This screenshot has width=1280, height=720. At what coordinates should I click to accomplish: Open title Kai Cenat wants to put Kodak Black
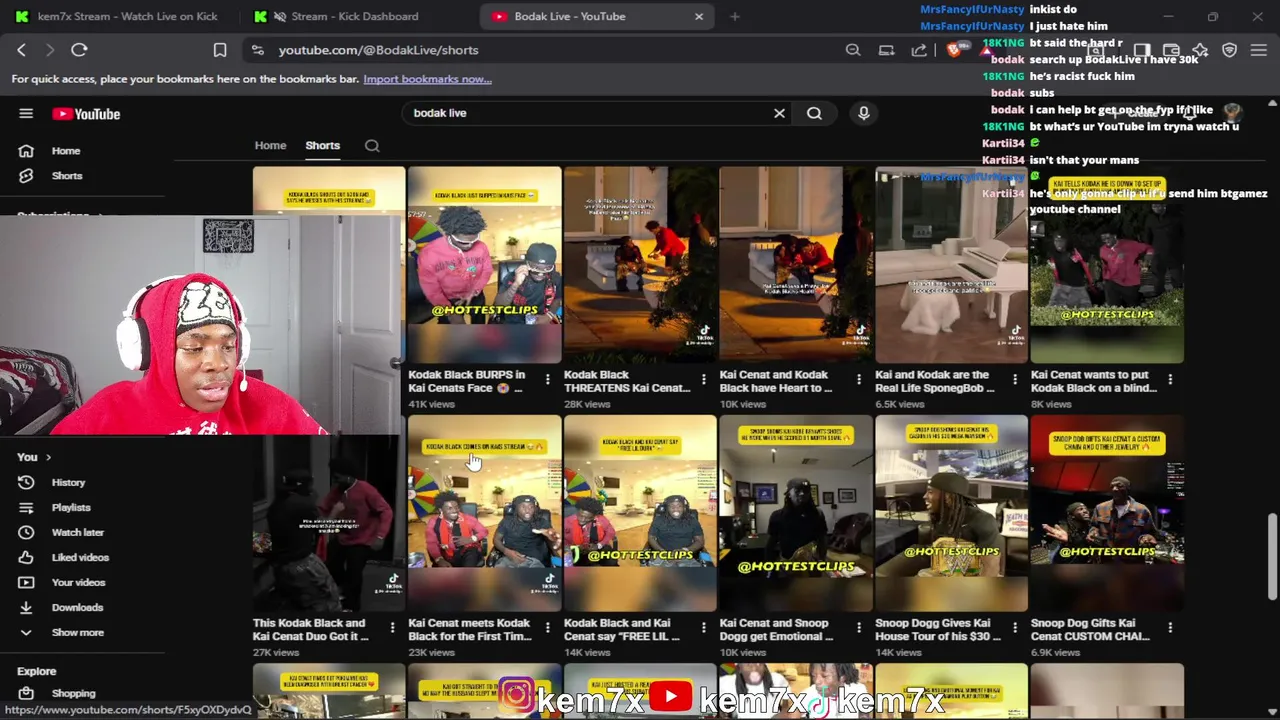(x=1090, y=381)
